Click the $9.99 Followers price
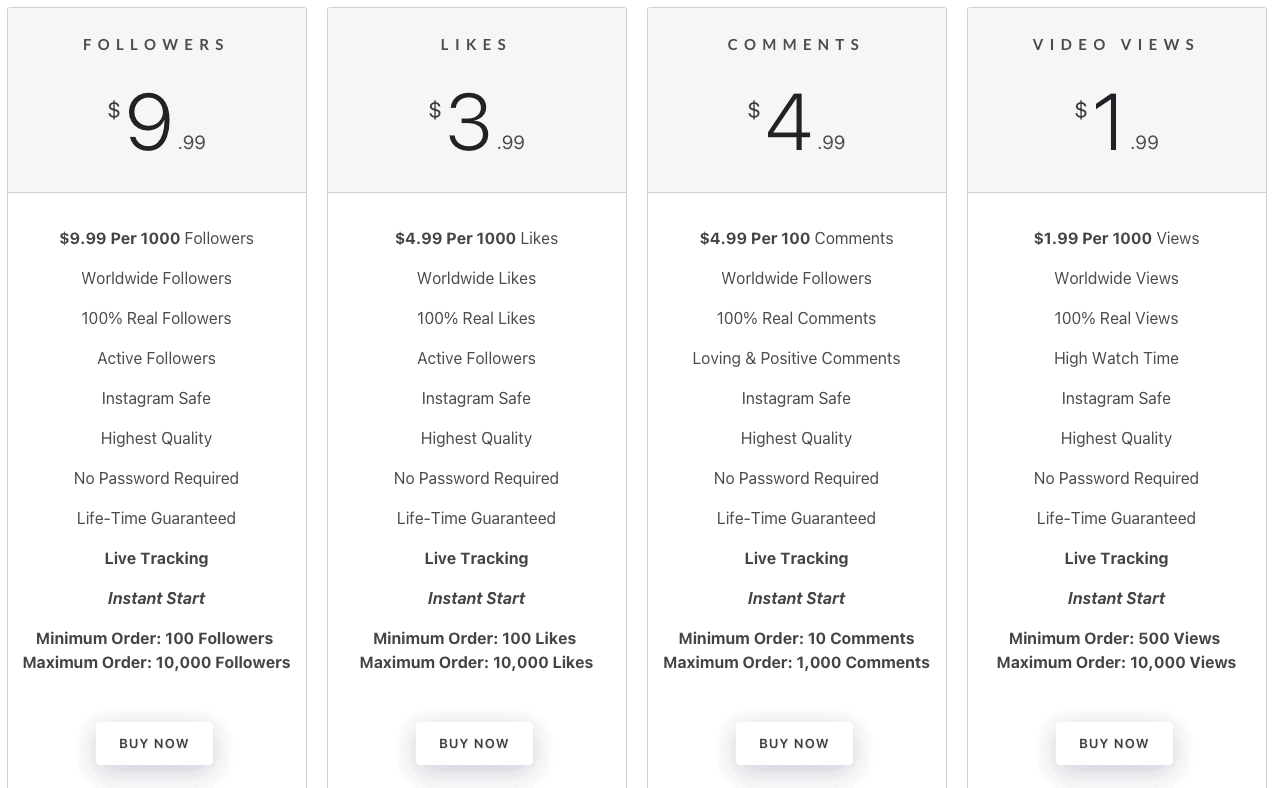This screenshot has height=788, width=1274. [x=156, y=123]
